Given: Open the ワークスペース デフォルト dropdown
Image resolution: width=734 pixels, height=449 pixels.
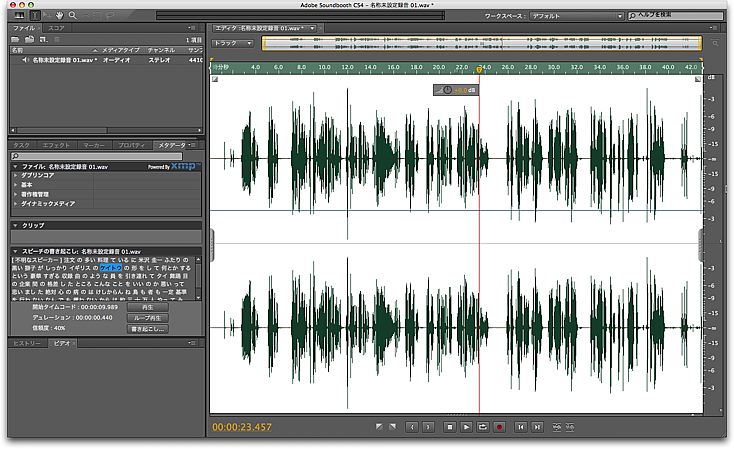Looking at the screenshot, I should pos(578,16).
